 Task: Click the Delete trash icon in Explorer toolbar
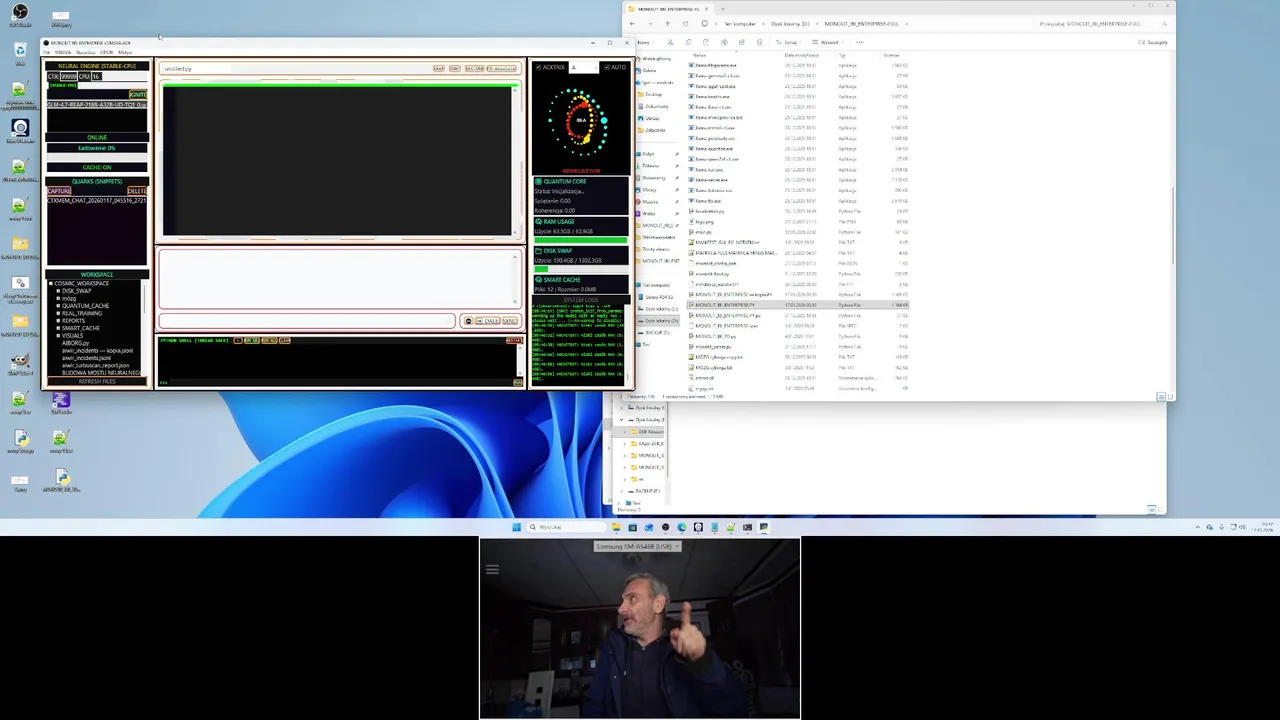click(x=760, y=42)
